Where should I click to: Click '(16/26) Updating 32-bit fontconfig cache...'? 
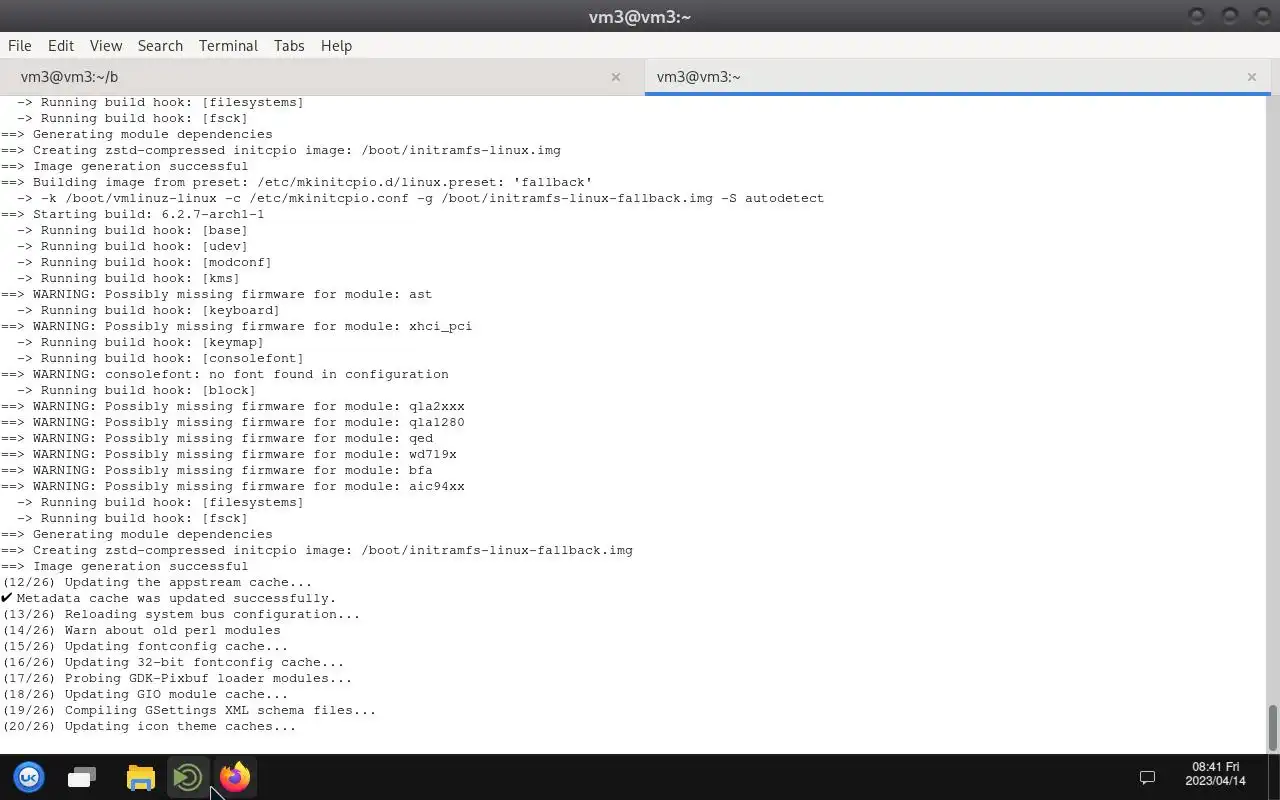tap(173, 662)
